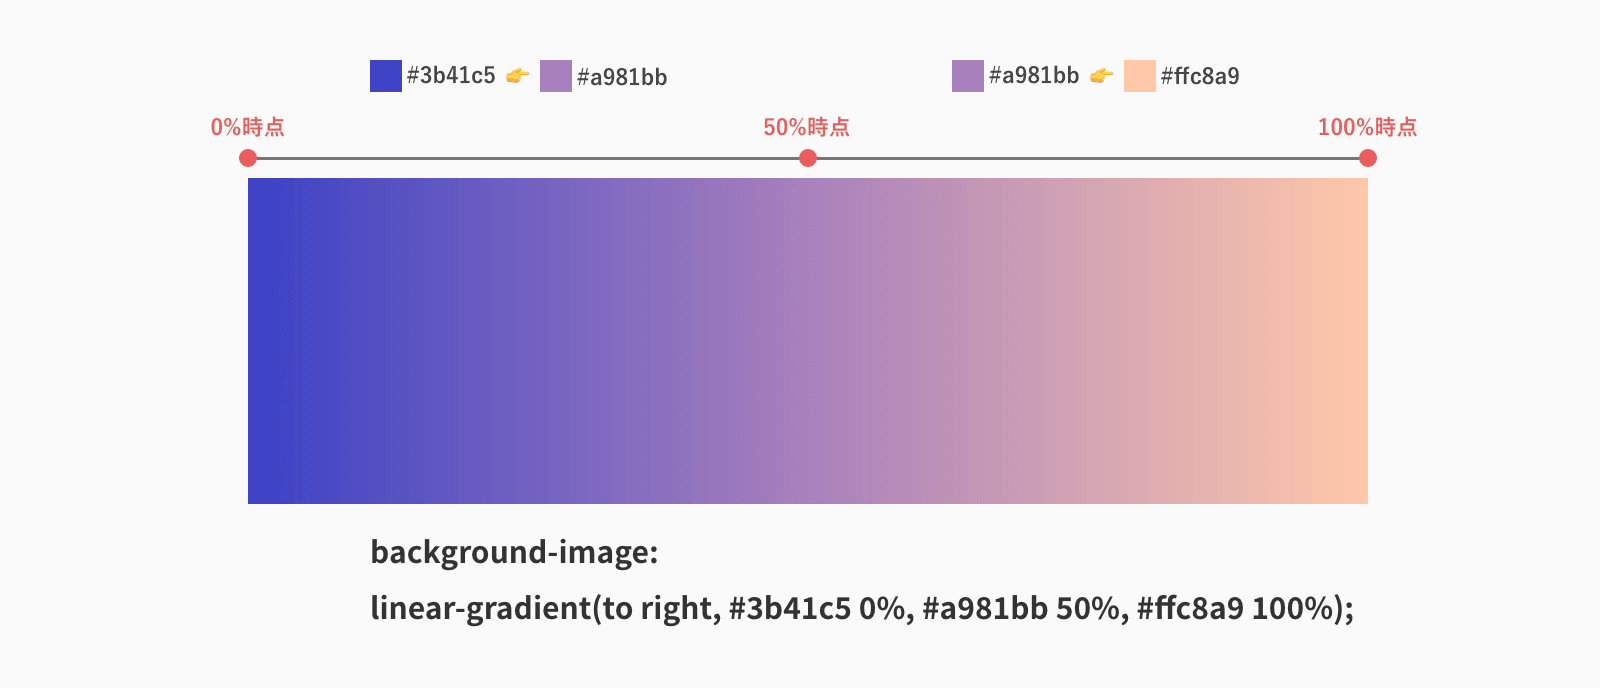This screenshot has height=688, width=1600.
Task: Click the 100%時点 label
Action: click(x=1367, y=127)
